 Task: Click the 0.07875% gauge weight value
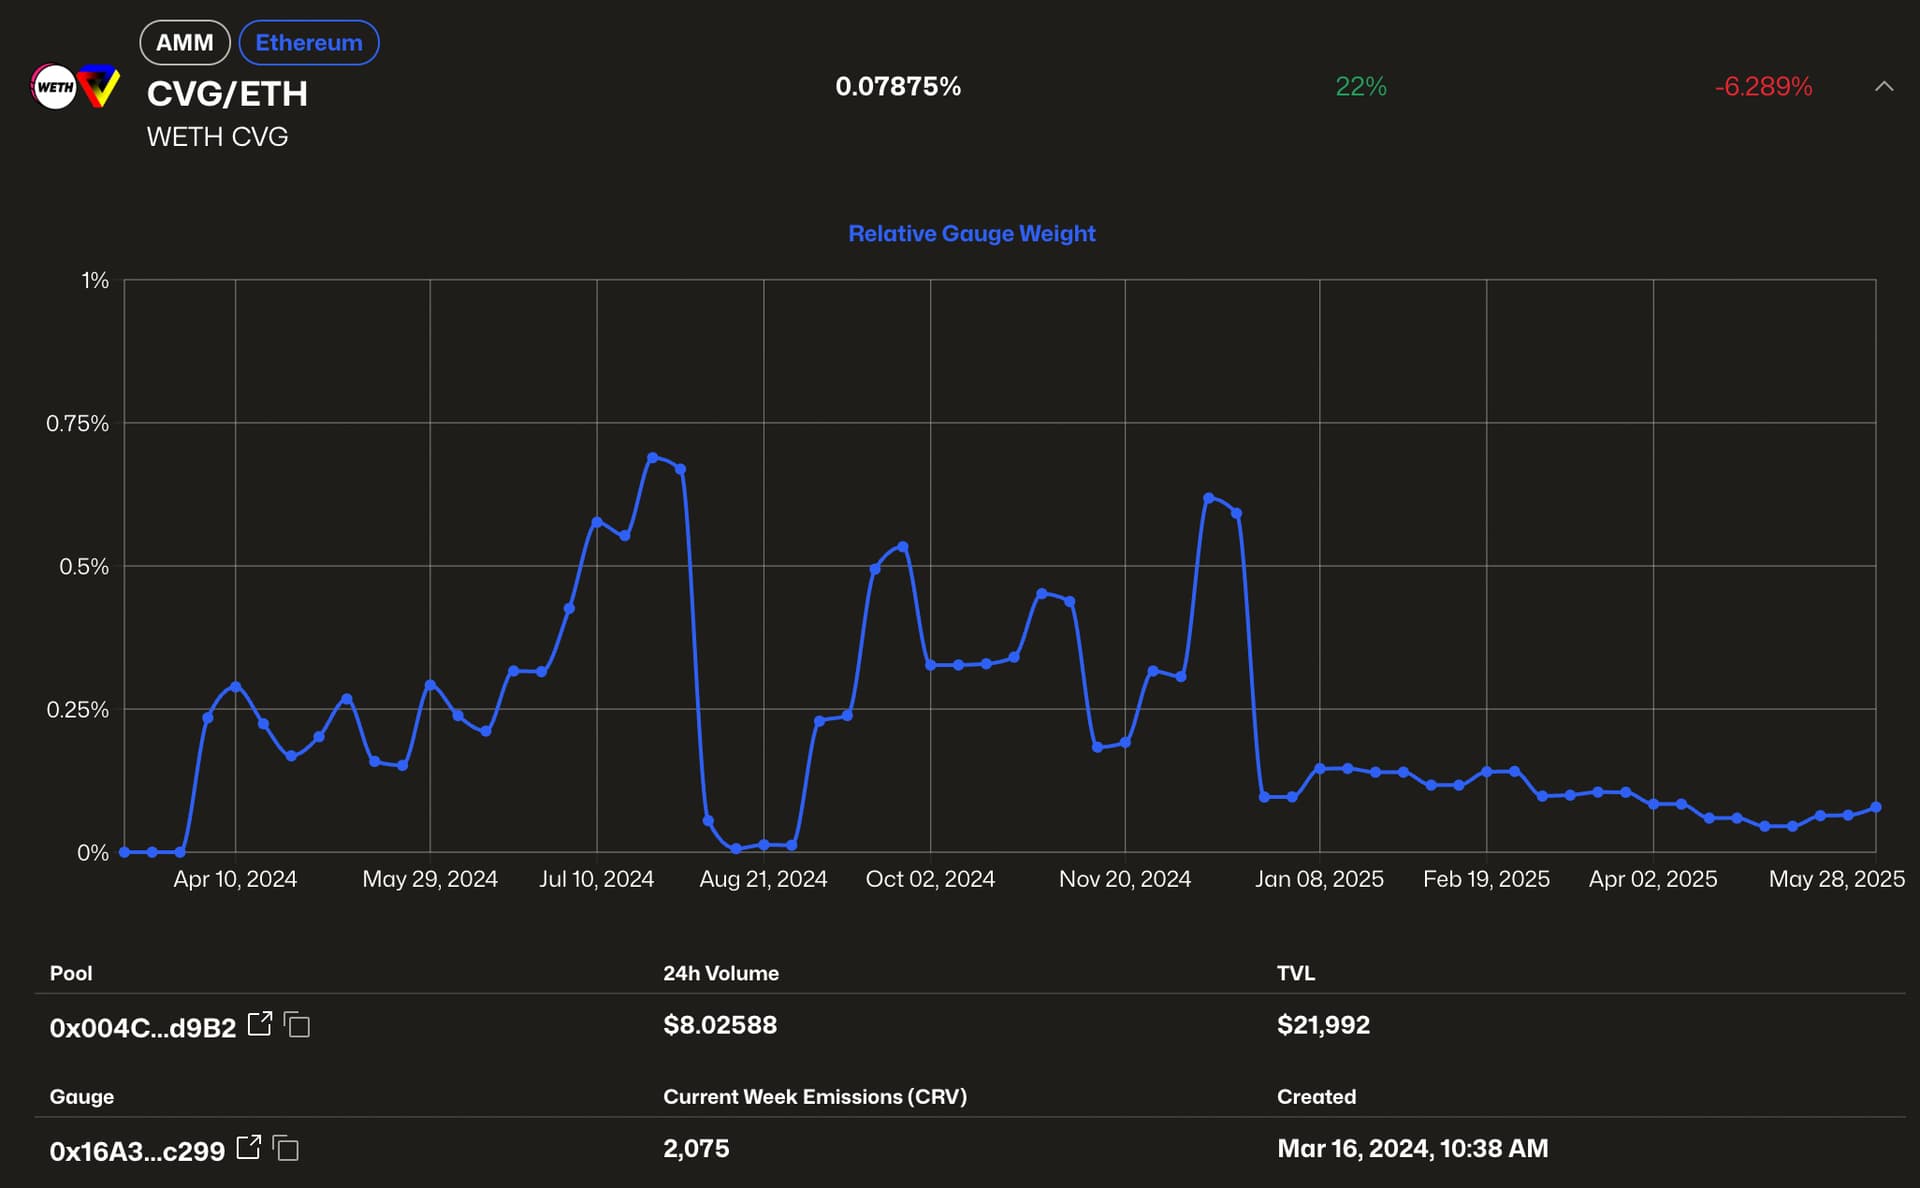tap(898, 87)
